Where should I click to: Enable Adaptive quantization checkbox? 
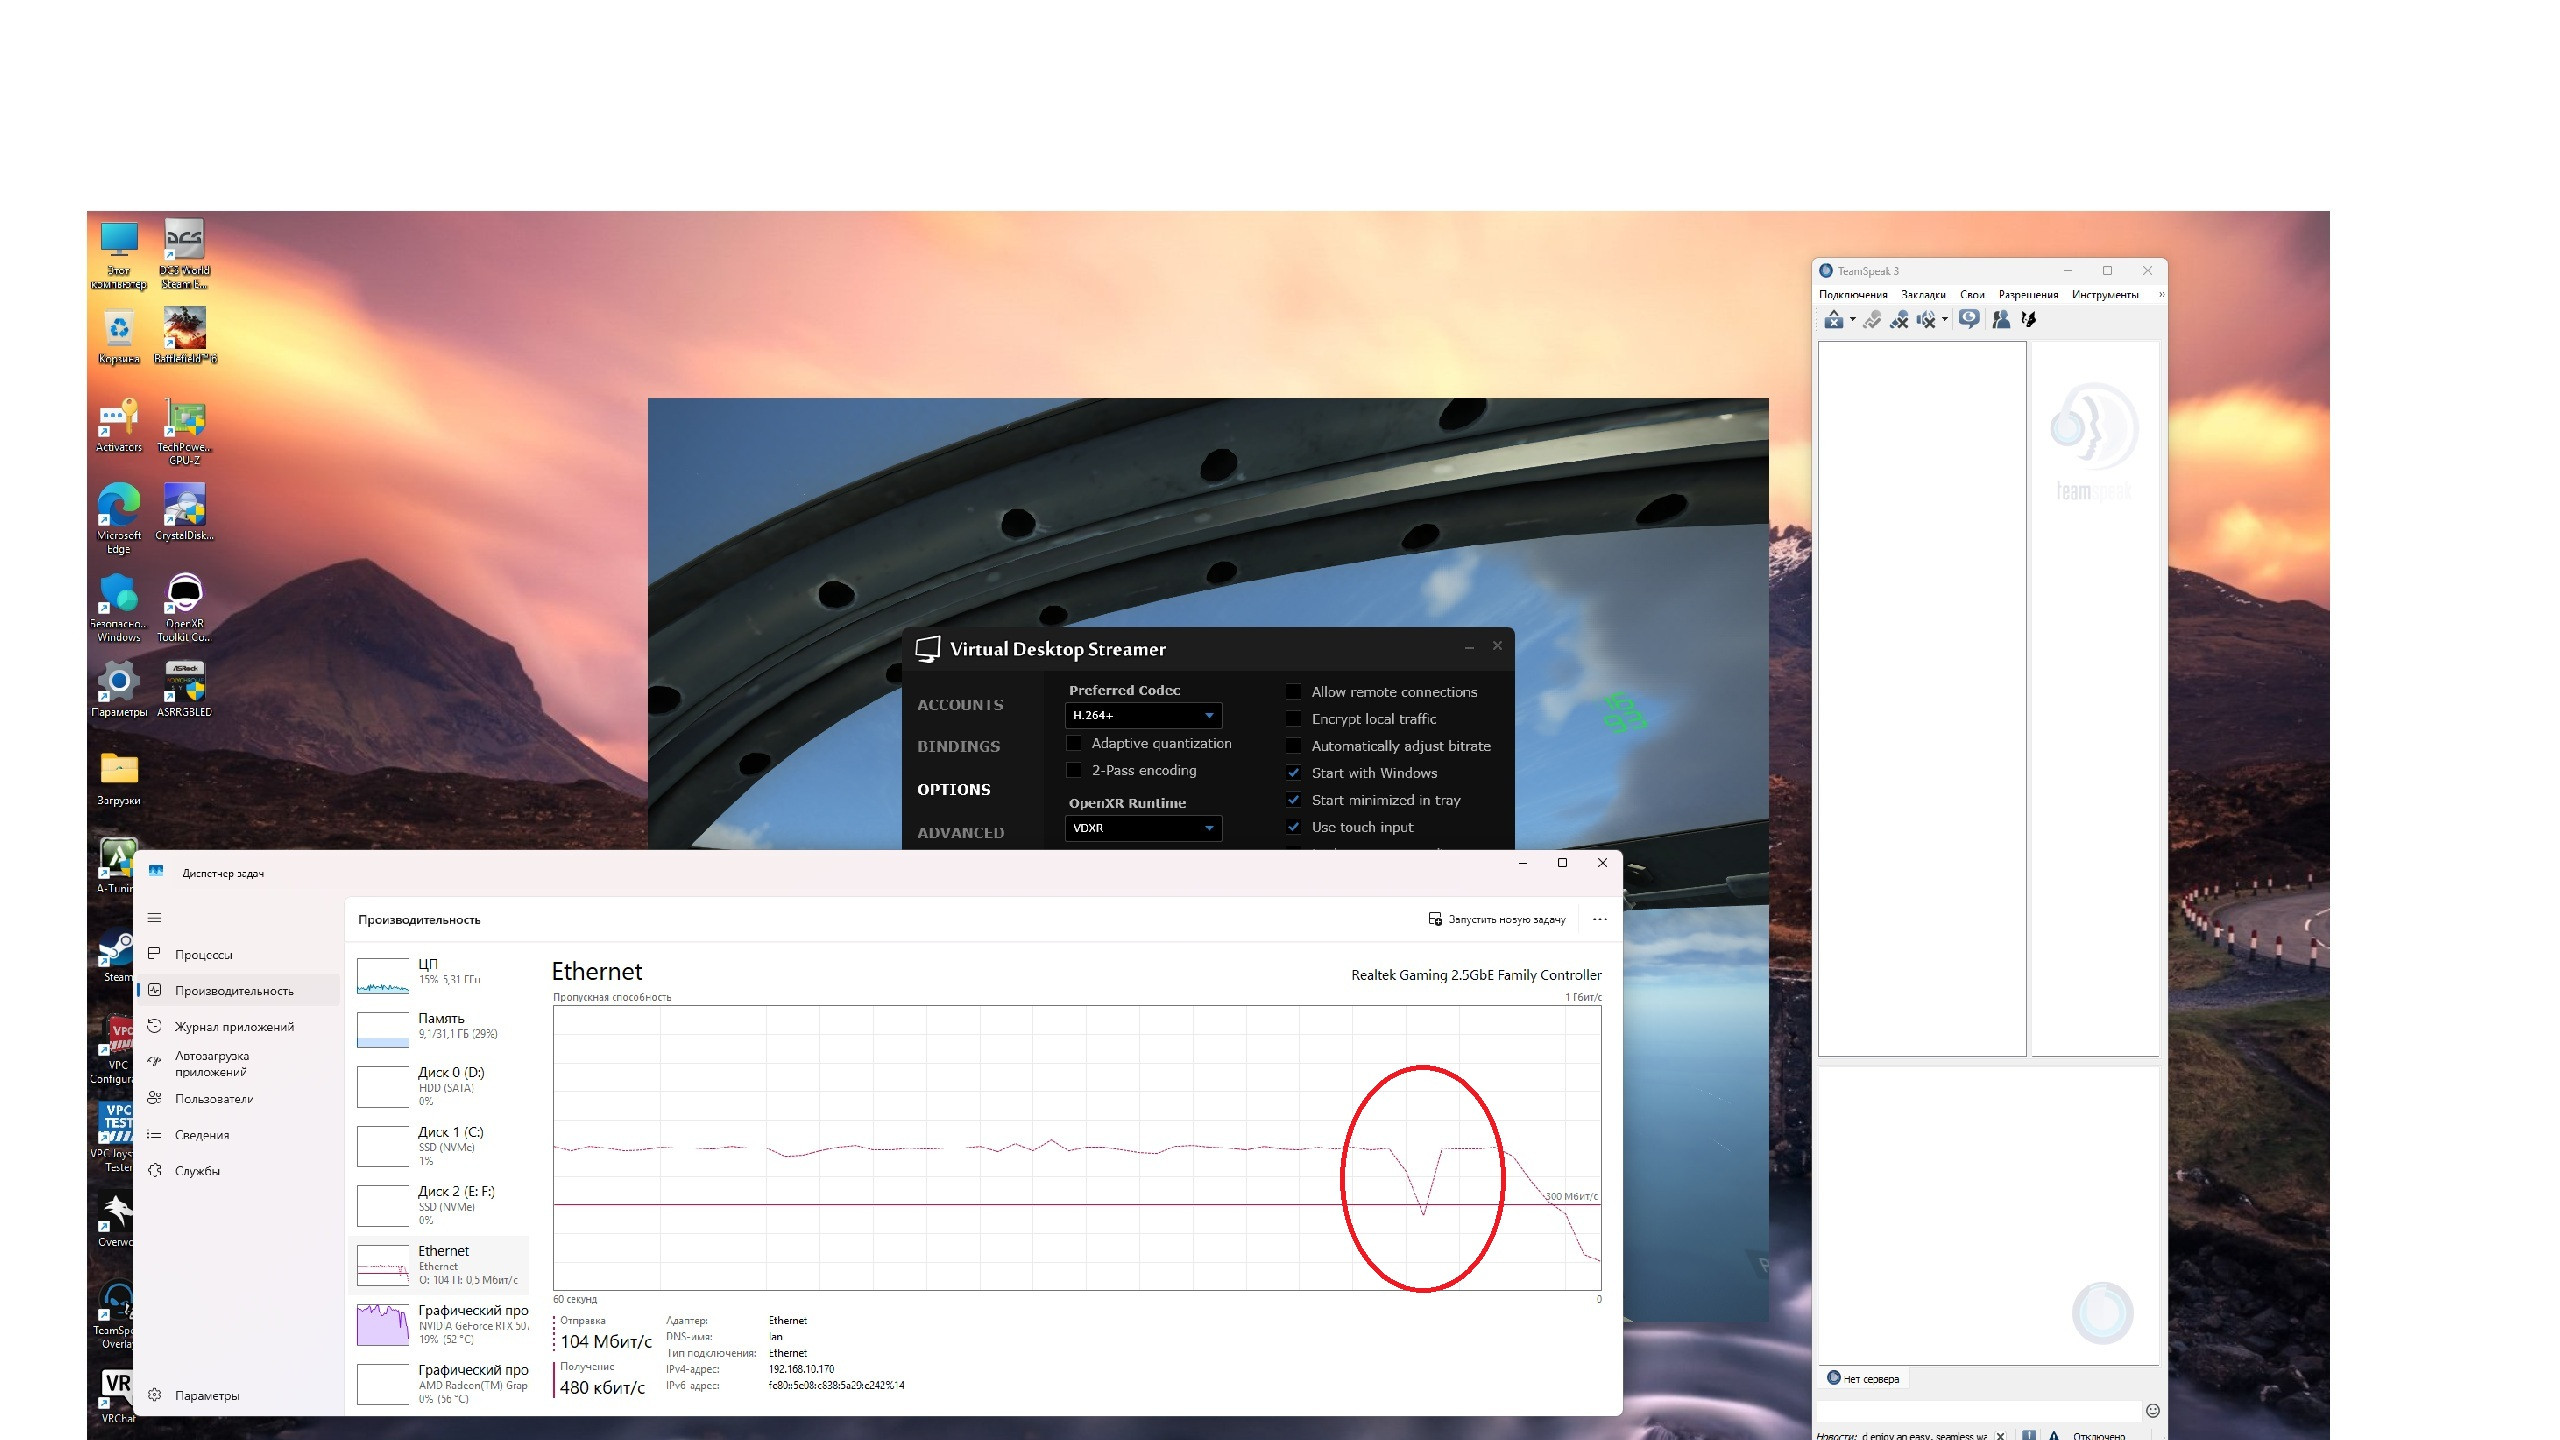pos(1074,743)
